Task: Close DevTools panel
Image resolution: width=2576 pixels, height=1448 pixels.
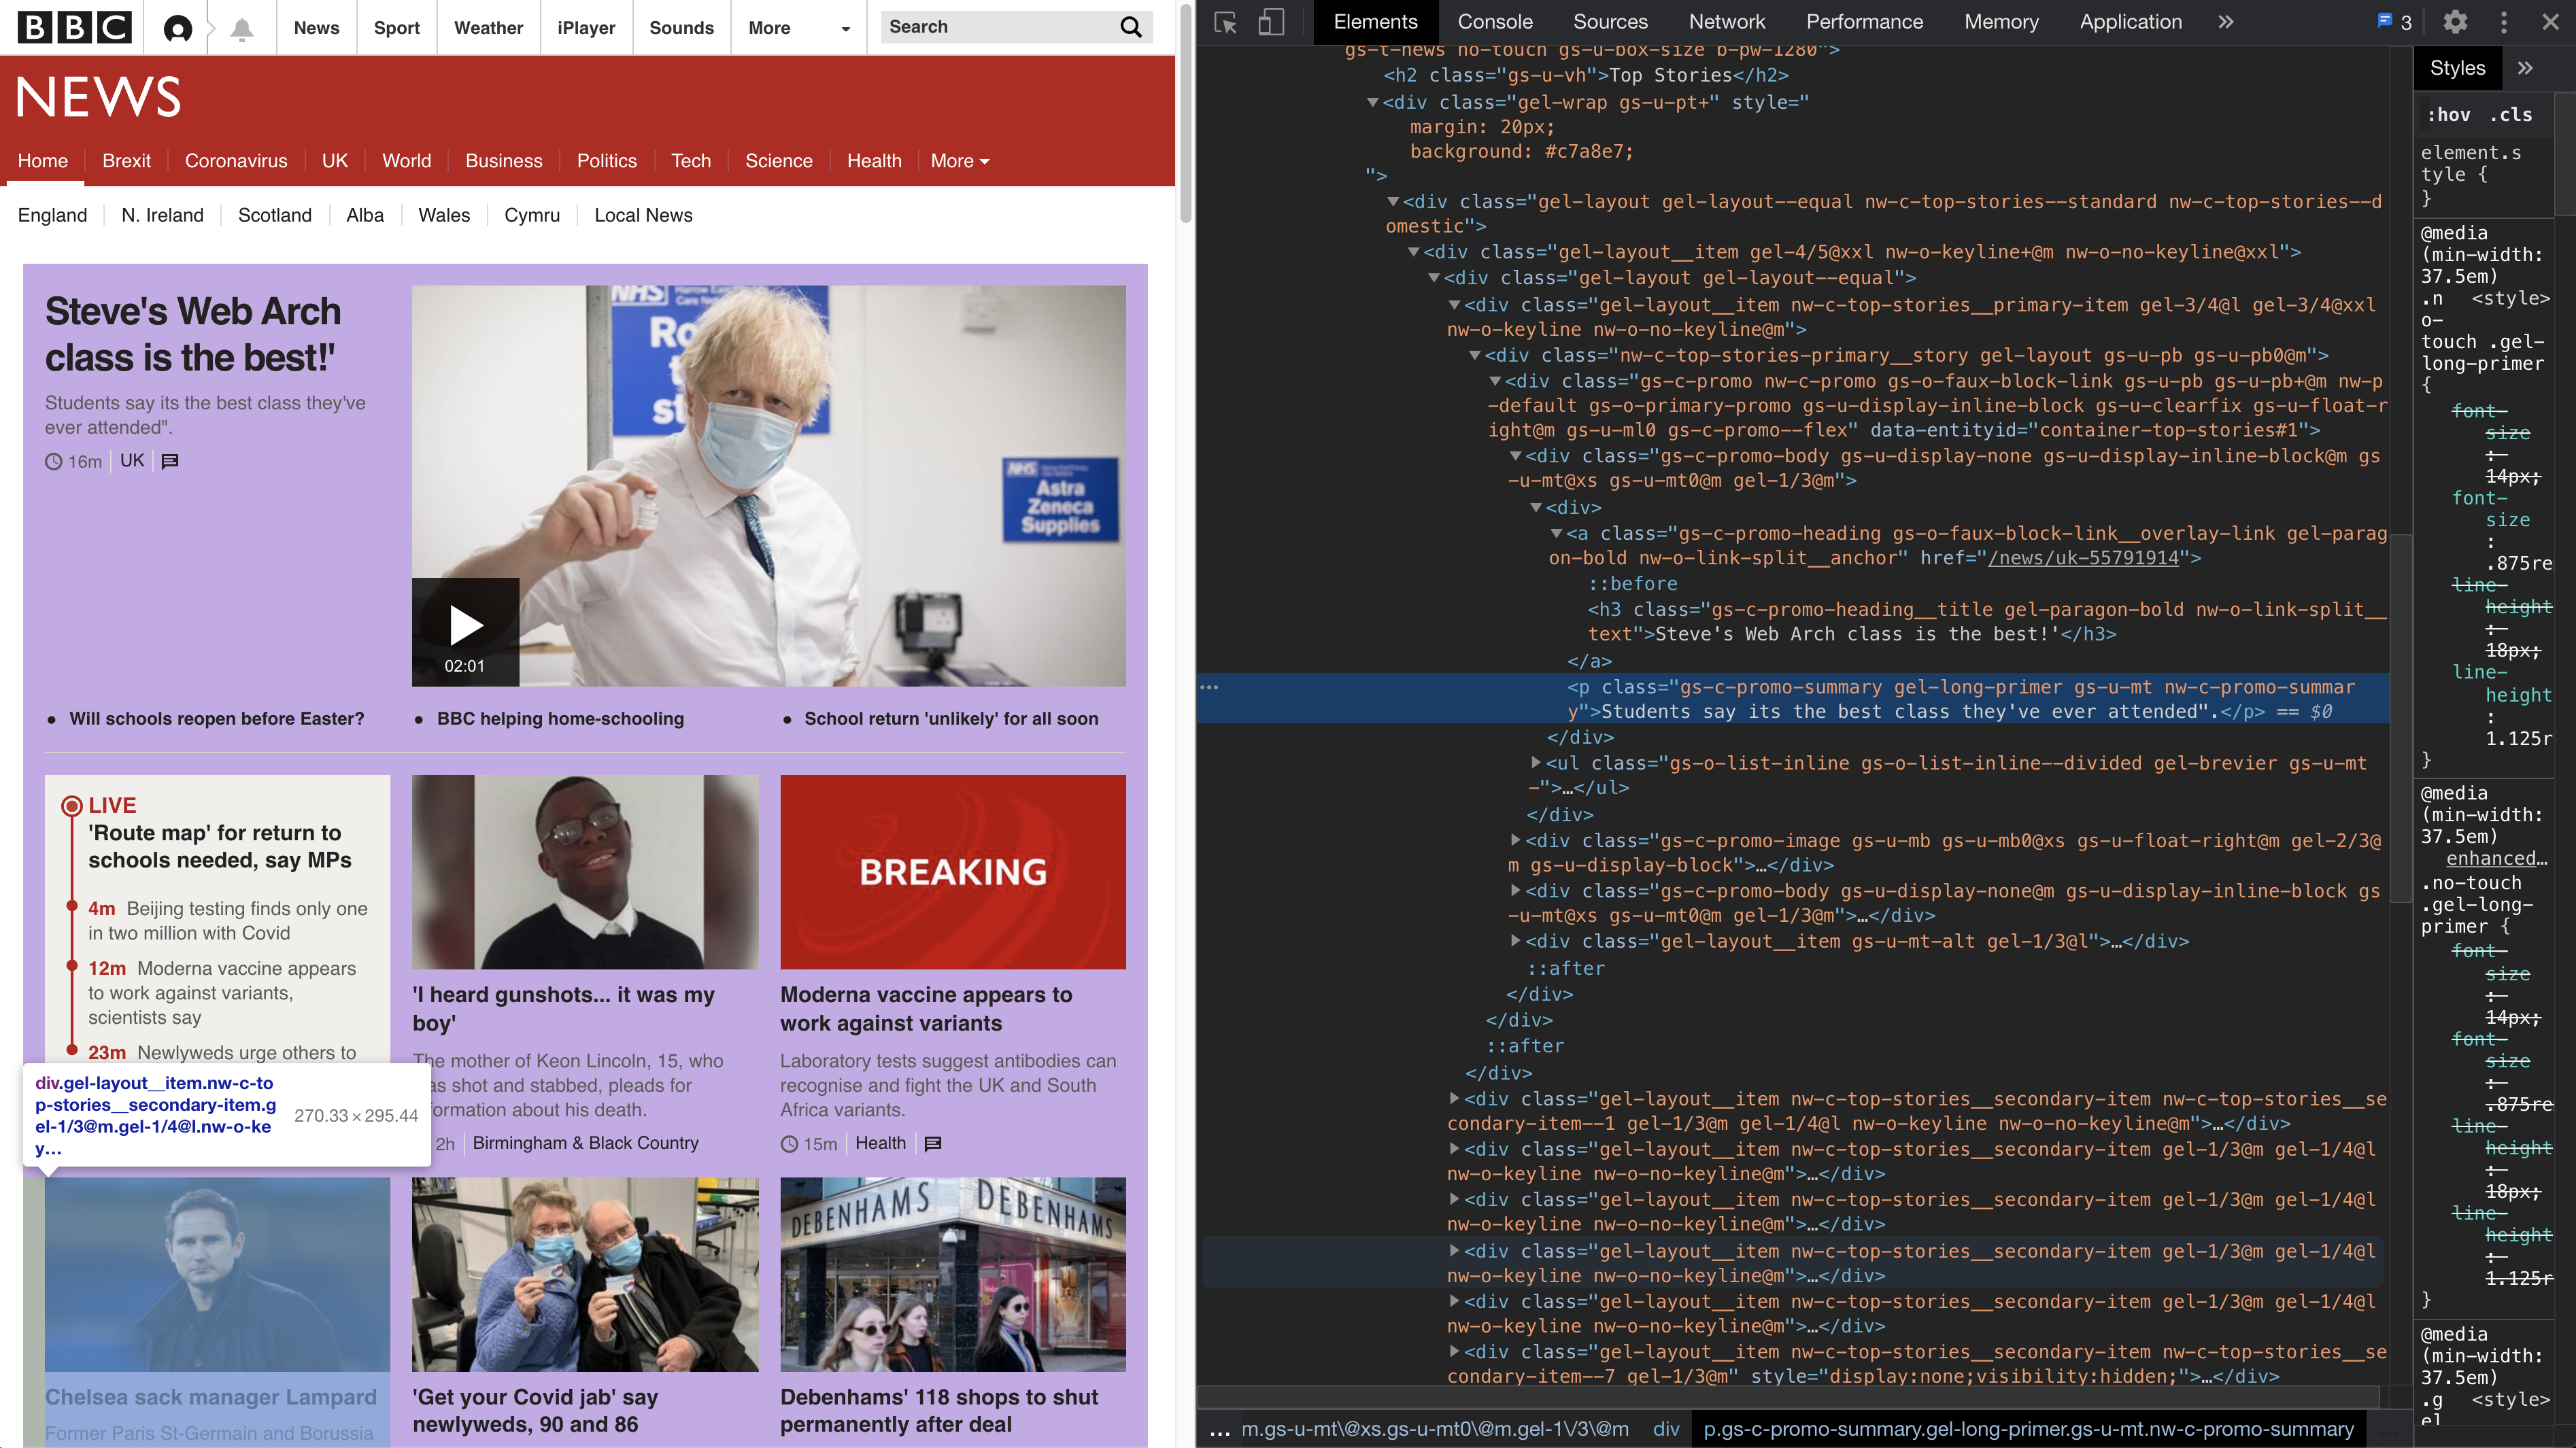Action: click(2550, 22)
